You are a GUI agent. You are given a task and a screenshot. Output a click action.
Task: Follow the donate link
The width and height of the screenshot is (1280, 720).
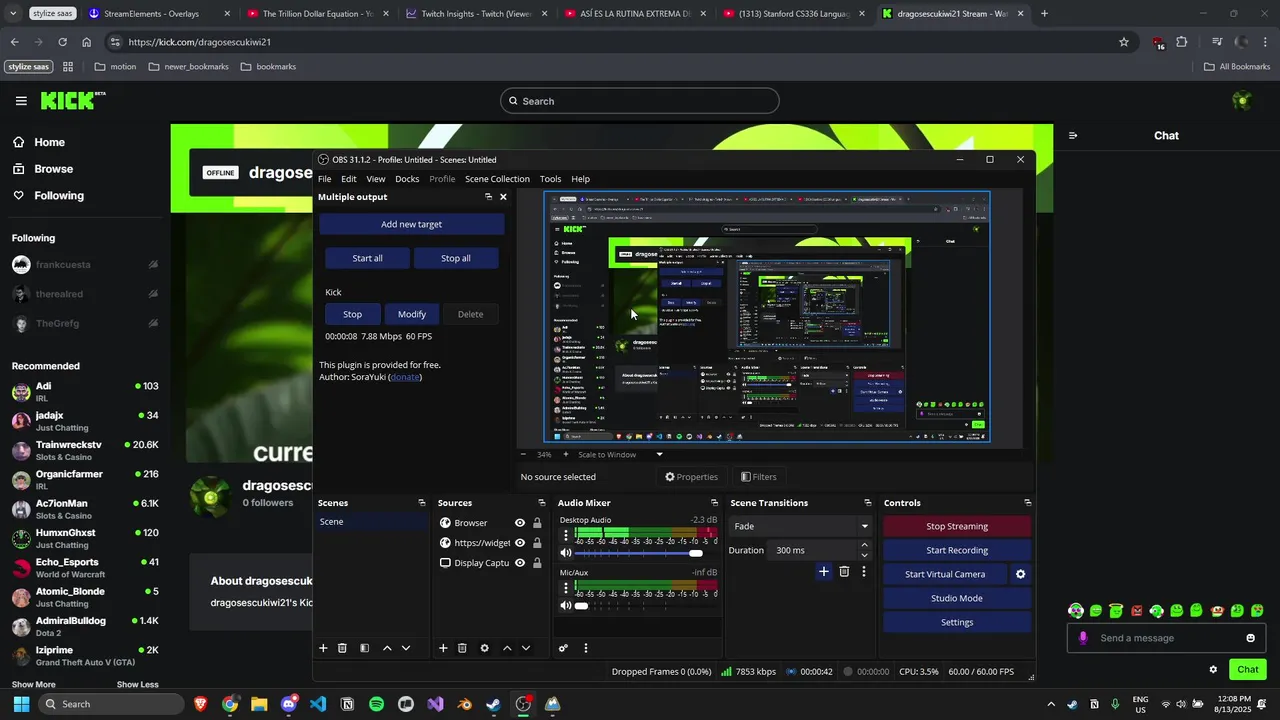point(405,377)
